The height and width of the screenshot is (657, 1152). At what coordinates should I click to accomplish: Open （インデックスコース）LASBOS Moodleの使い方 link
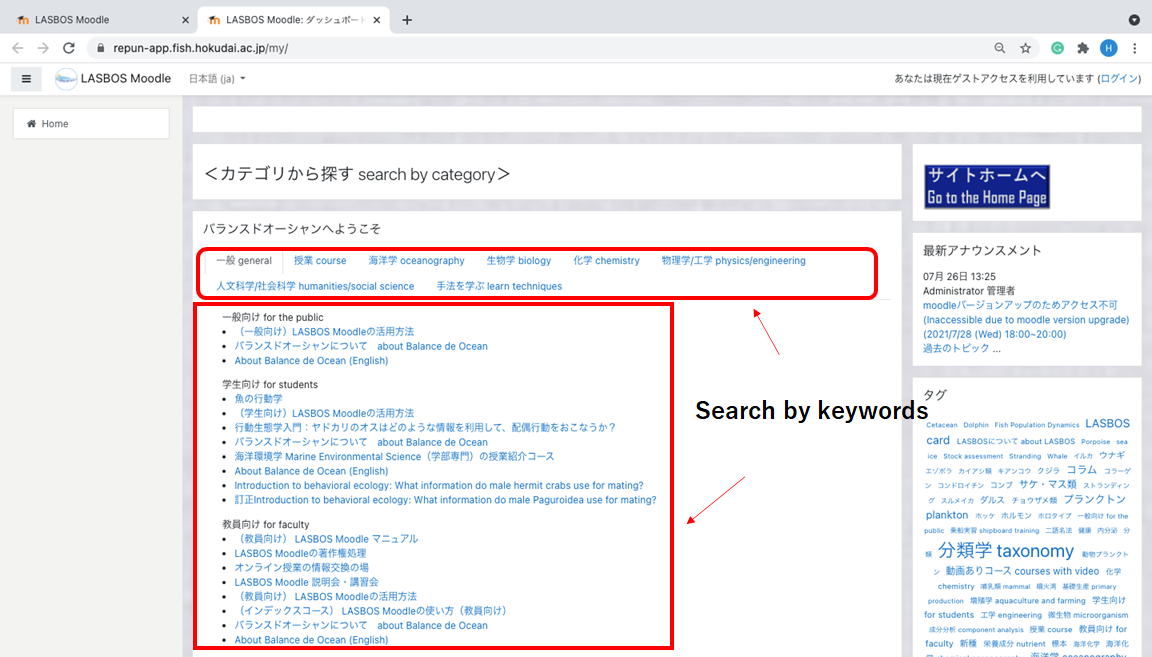[370, 611]
